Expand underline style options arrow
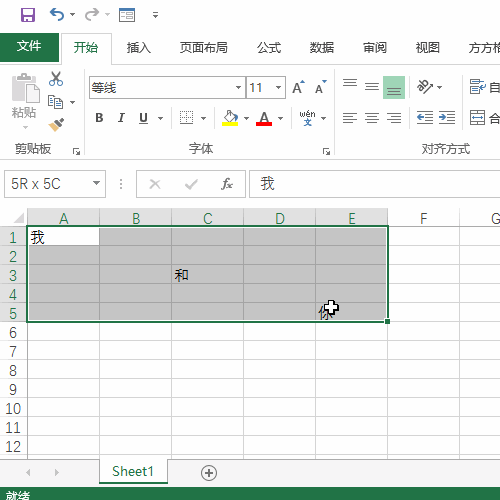500x500 pixels. pos(160,118)
